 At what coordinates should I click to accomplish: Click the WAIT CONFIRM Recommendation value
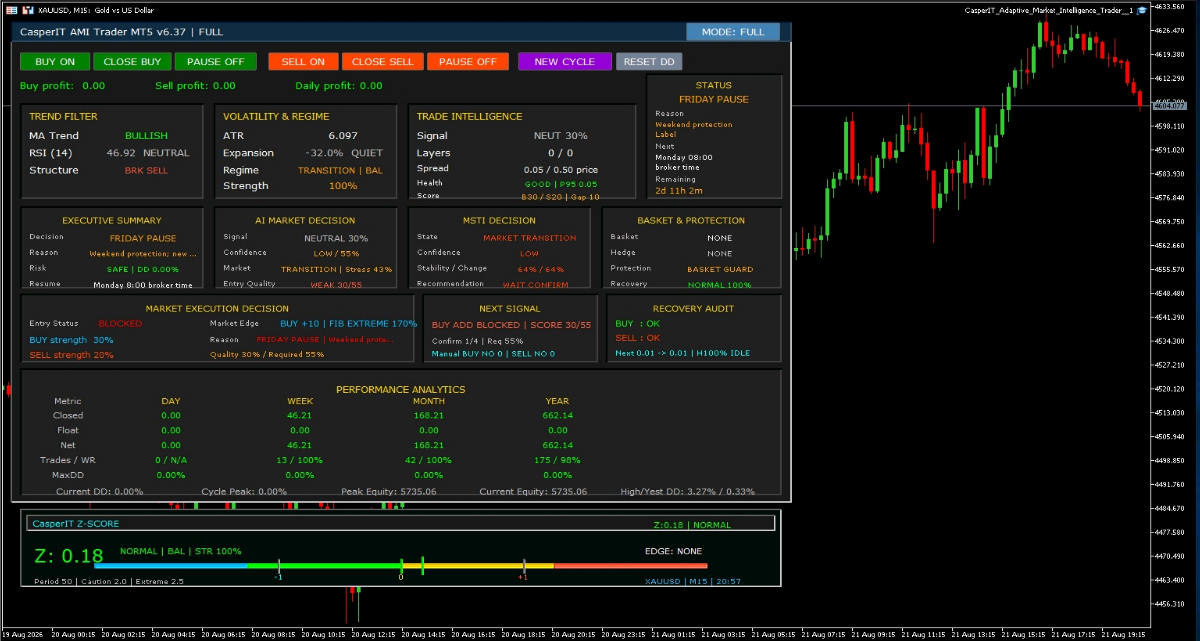pyautogui.click(x=535, y=285)
